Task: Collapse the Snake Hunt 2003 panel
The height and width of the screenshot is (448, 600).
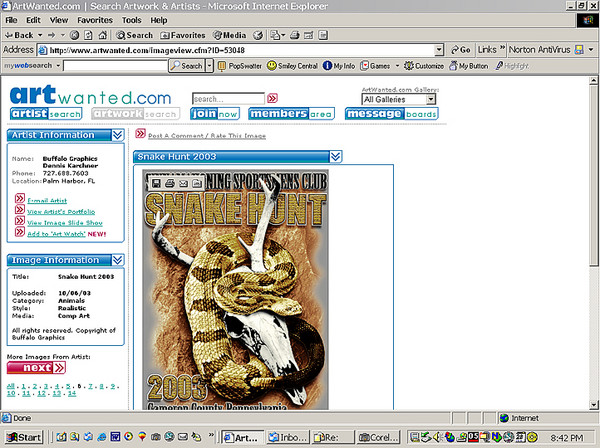Action: click(335, 156)
